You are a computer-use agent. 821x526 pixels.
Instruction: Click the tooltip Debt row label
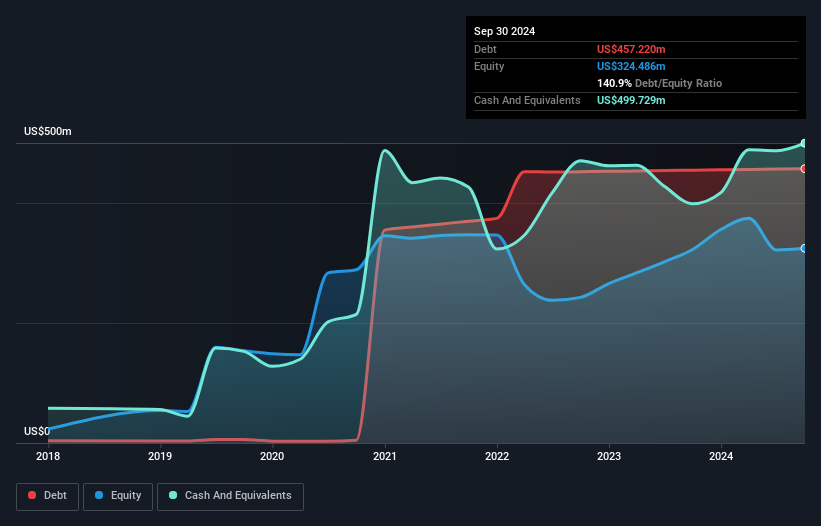[485, 49]
